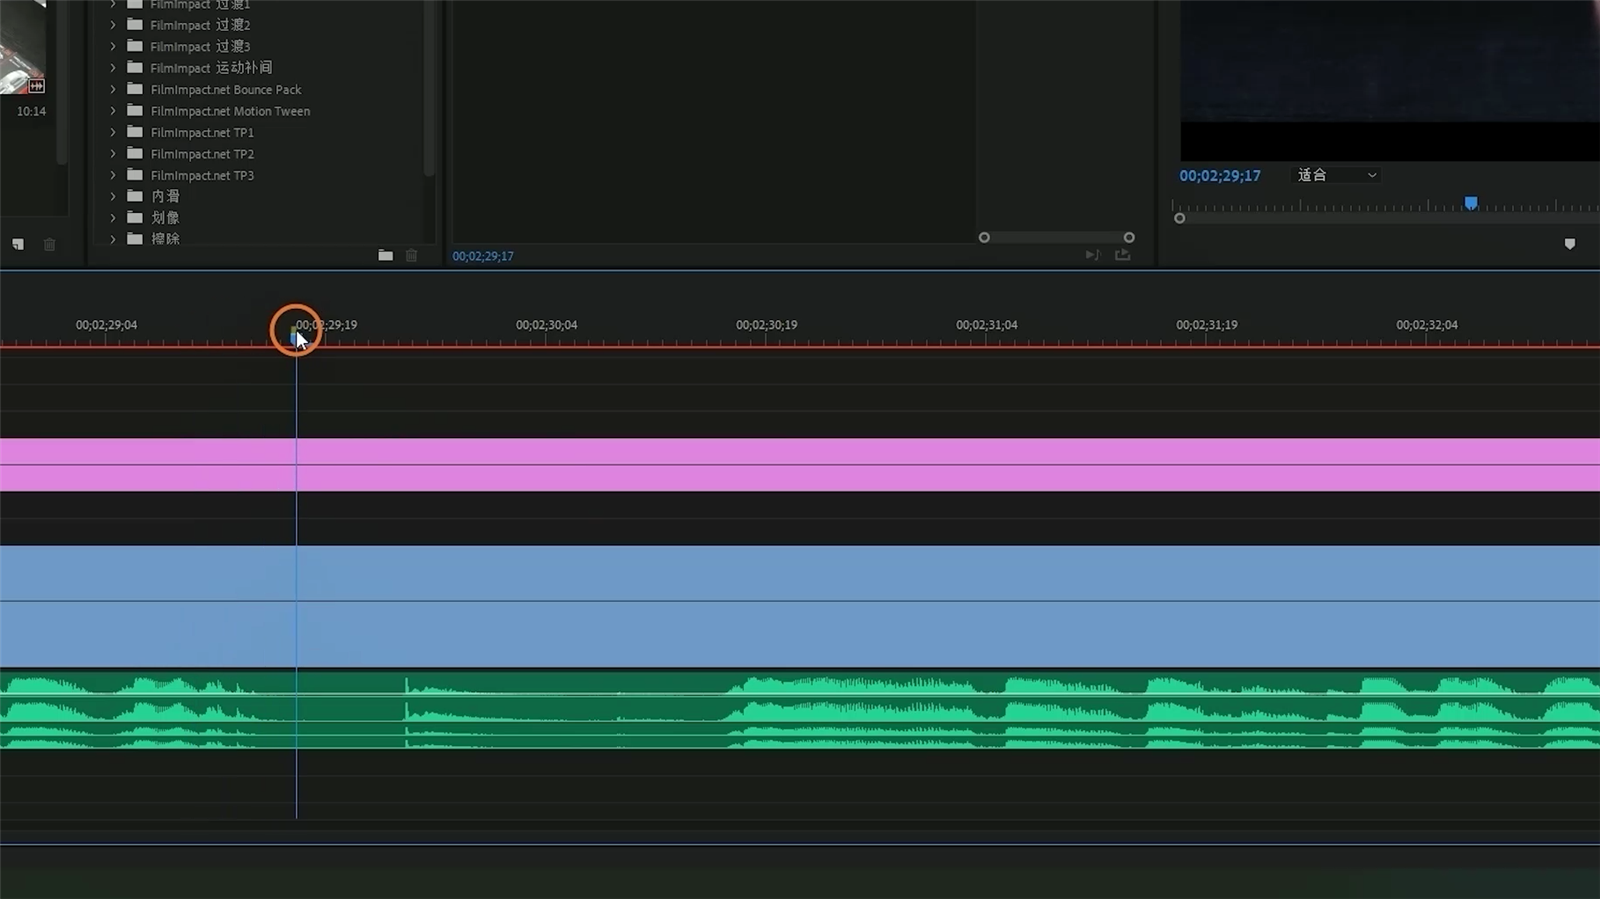Click ruler at 00;02;31;04
The width and height of the screenshot is (1600, 899).
pyautogui.click(x=986, y=325)
